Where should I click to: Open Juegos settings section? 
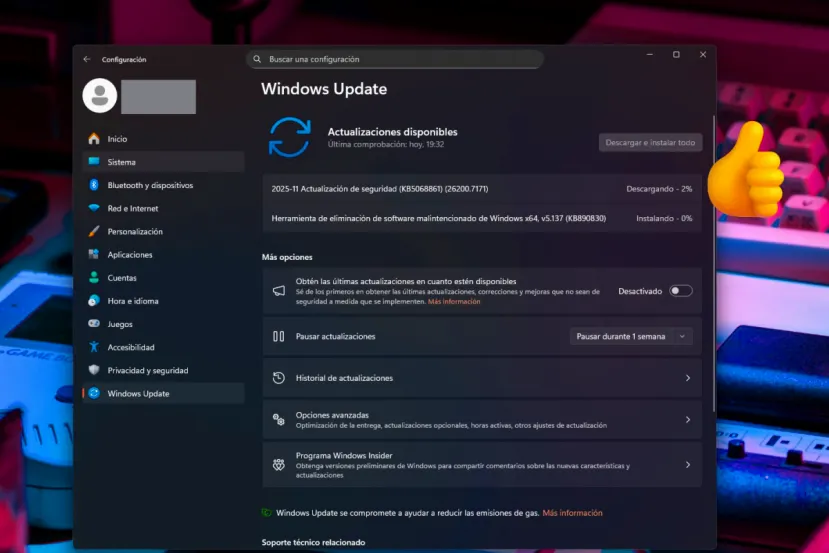coord(163,324)
